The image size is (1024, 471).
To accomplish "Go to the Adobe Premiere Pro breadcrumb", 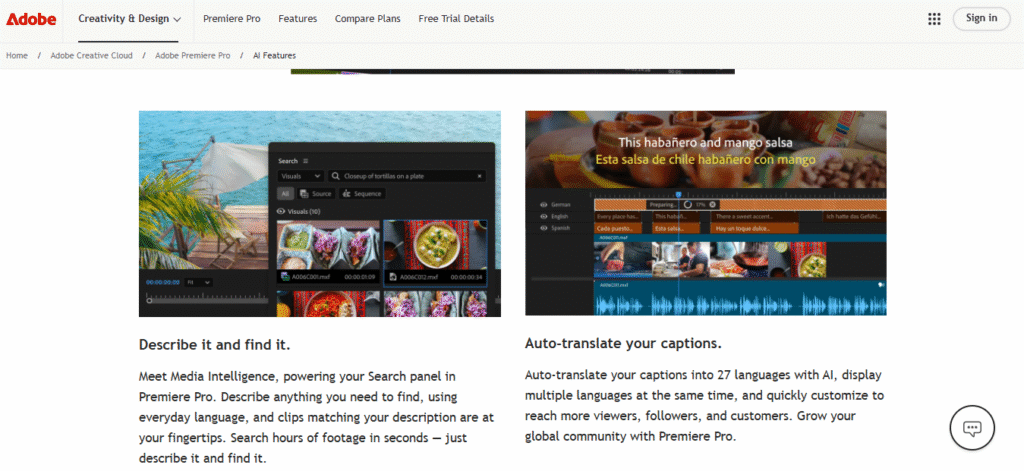I will pyautogui.click(x=193, y=56).
